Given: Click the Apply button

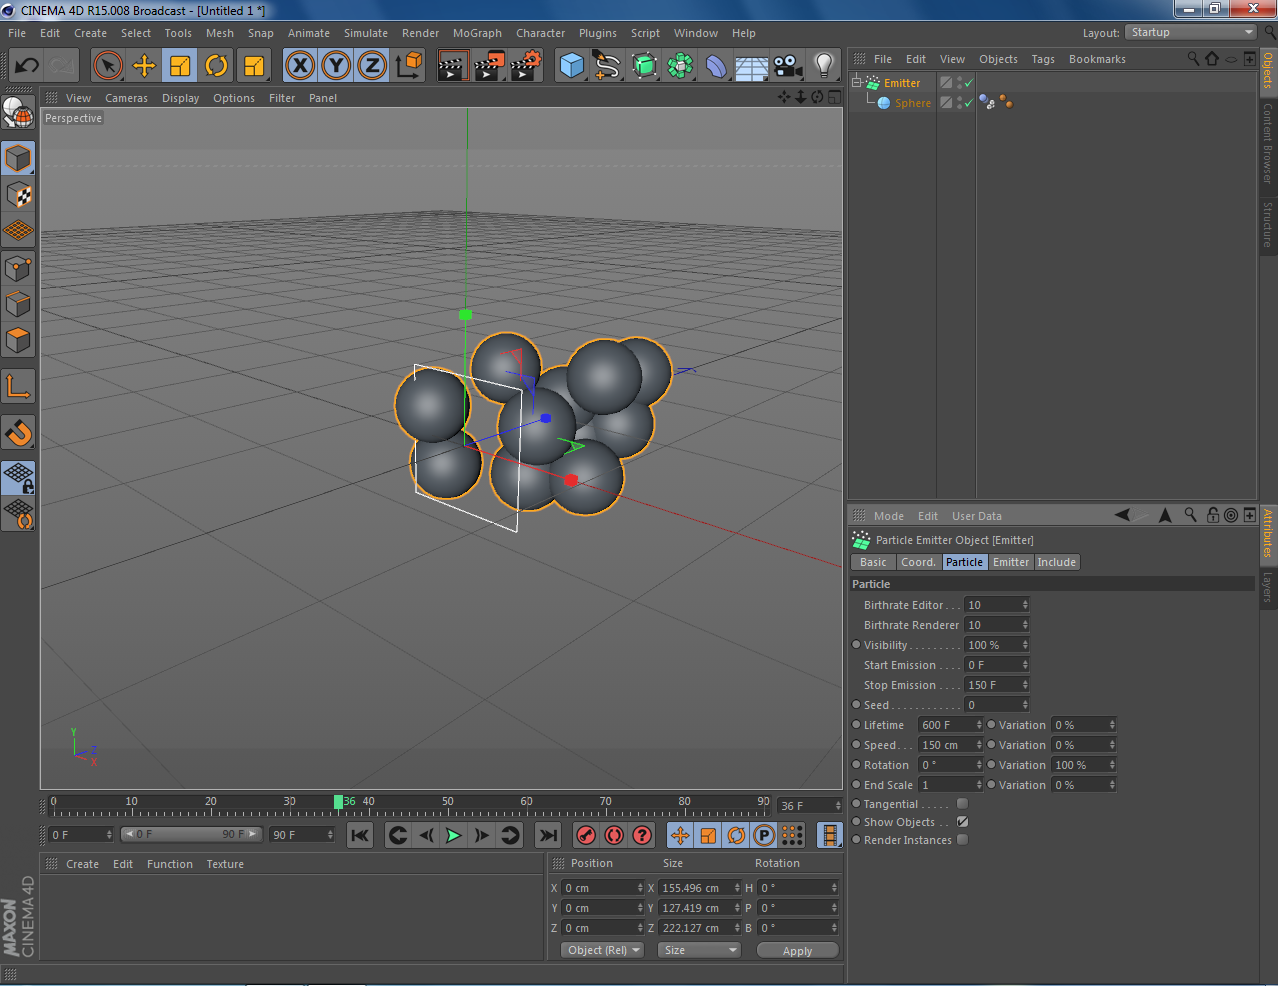Looking at the screenshot, I should [x=798, y=950].
